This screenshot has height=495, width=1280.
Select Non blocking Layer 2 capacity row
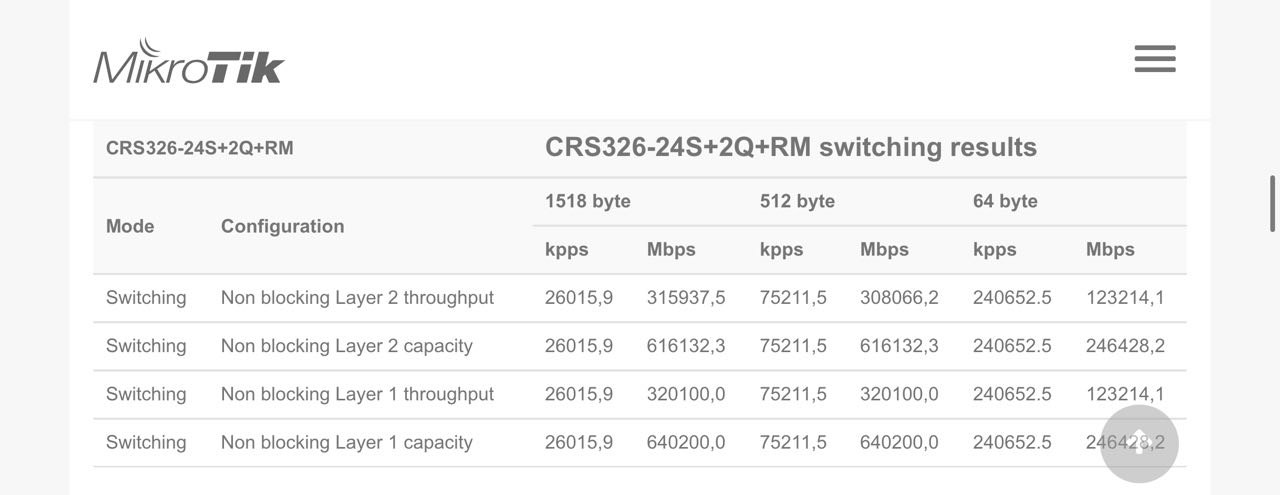click(640, 346)
